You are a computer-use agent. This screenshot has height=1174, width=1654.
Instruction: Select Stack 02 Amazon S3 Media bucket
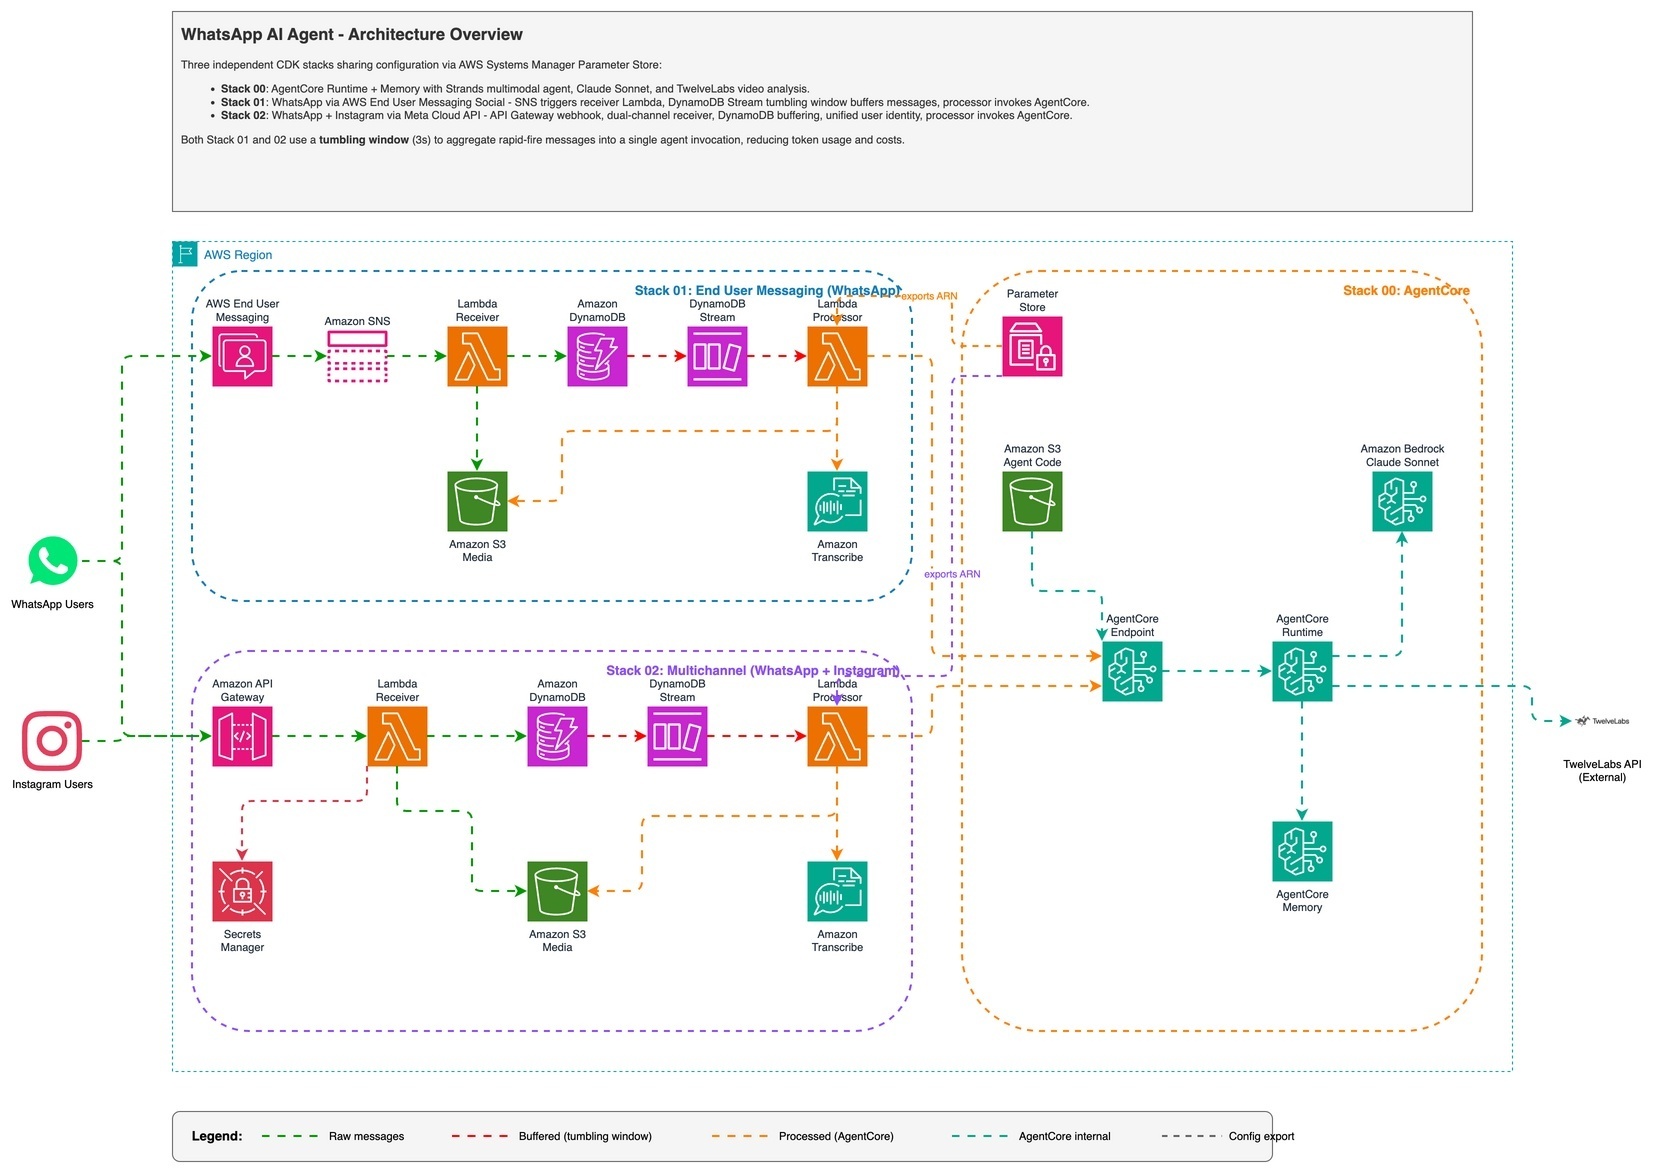pos(557,891)
